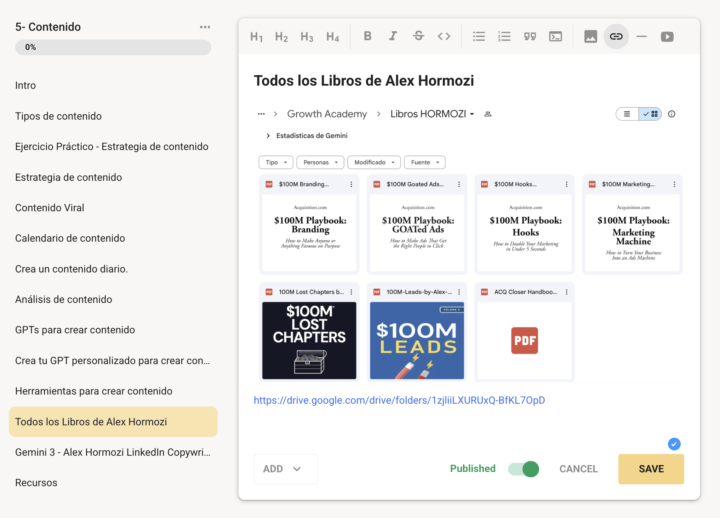Insert a bulleted list

tap(479, 36)
